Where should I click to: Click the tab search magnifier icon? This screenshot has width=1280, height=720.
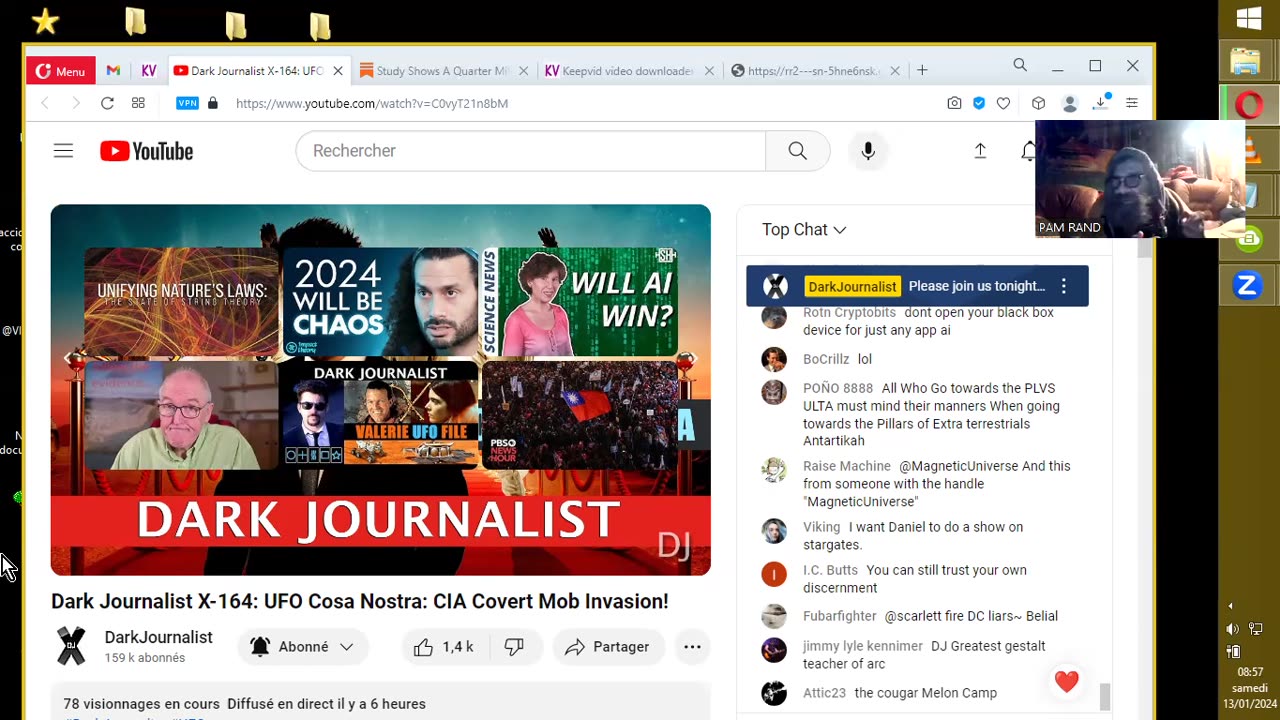[x=1020, y=65]
